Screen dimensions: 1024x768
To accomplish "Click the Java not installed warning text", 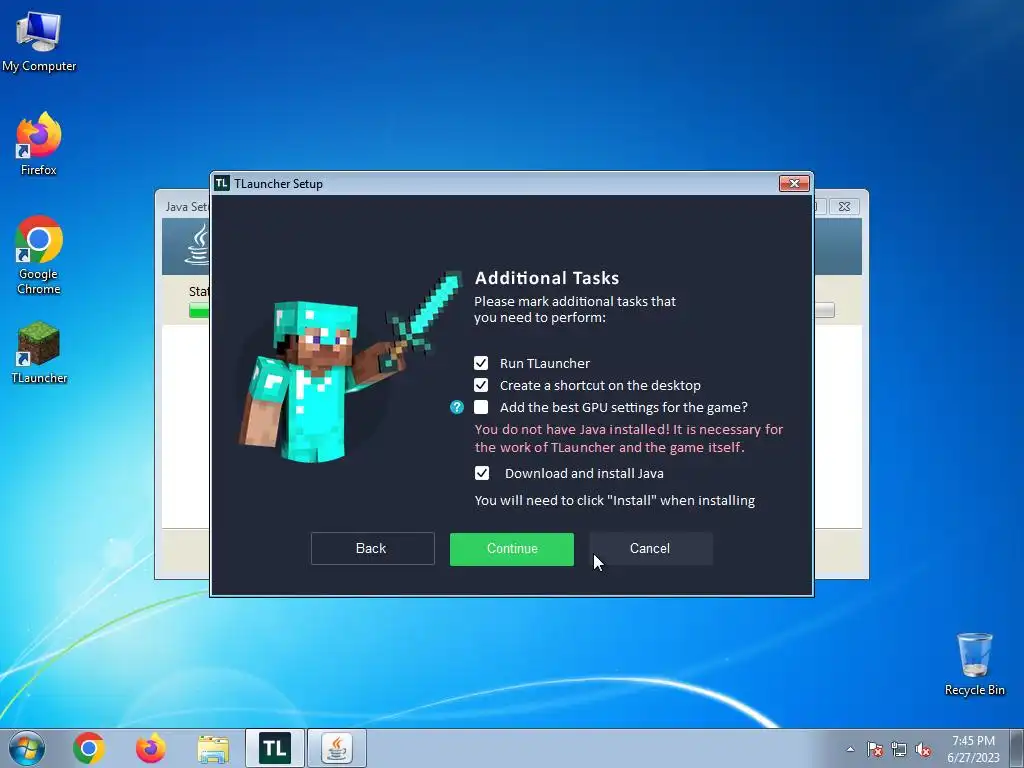I will [628, 438].
